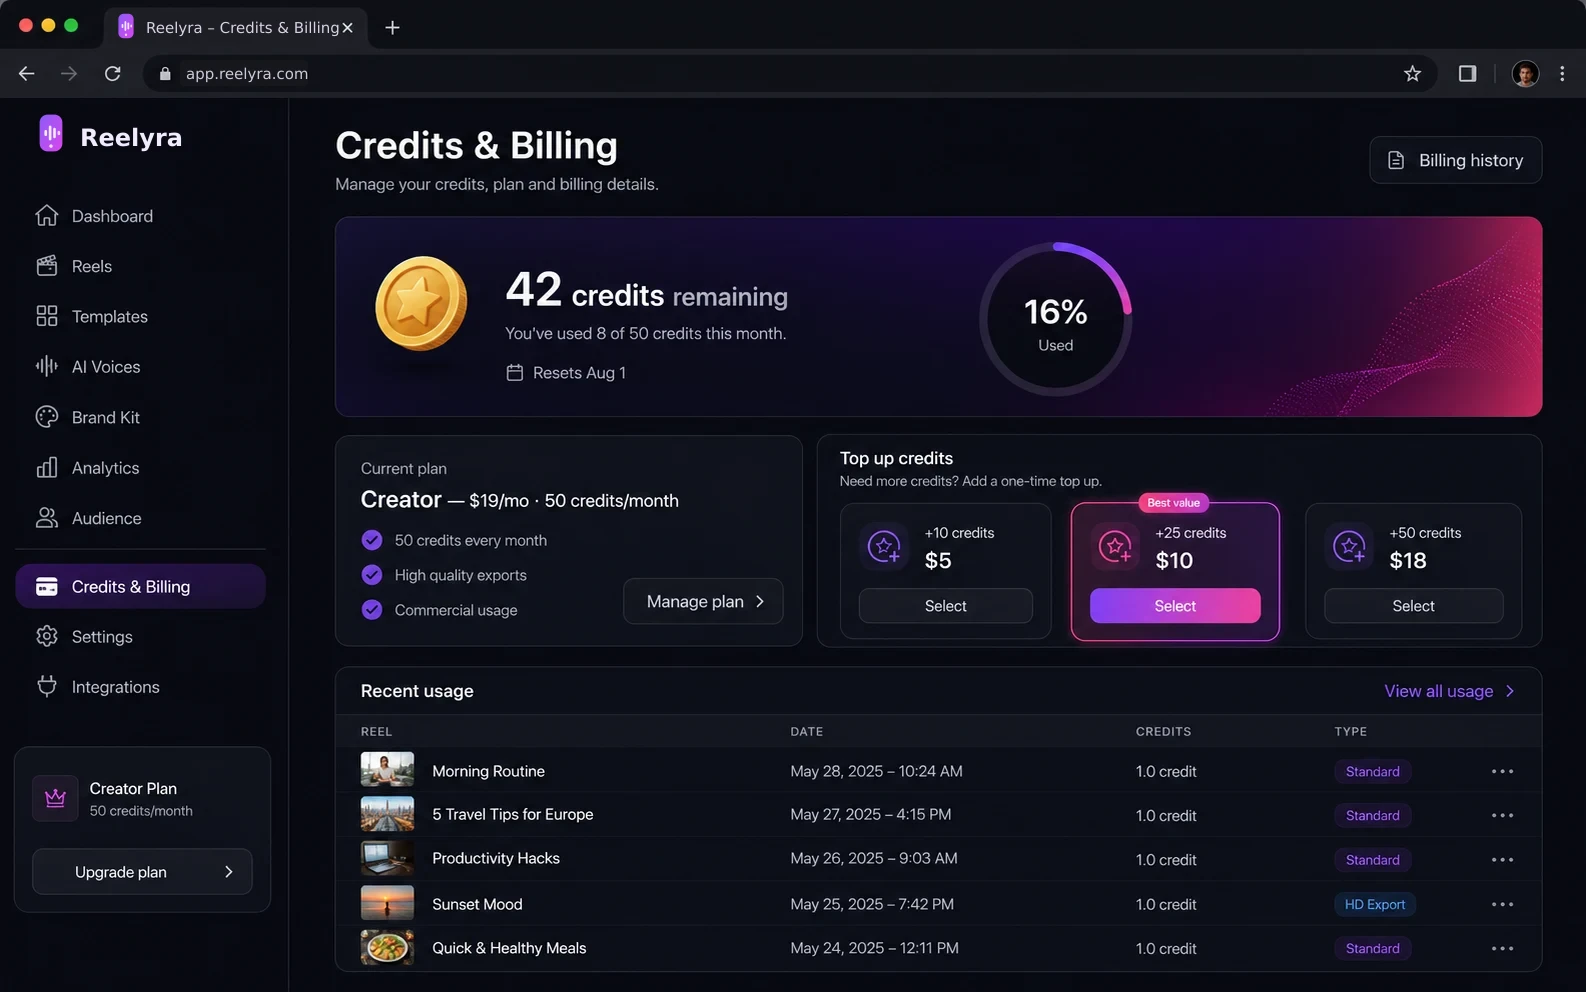Click the 5 Travel Tips for Europe title

click(513, 814)
